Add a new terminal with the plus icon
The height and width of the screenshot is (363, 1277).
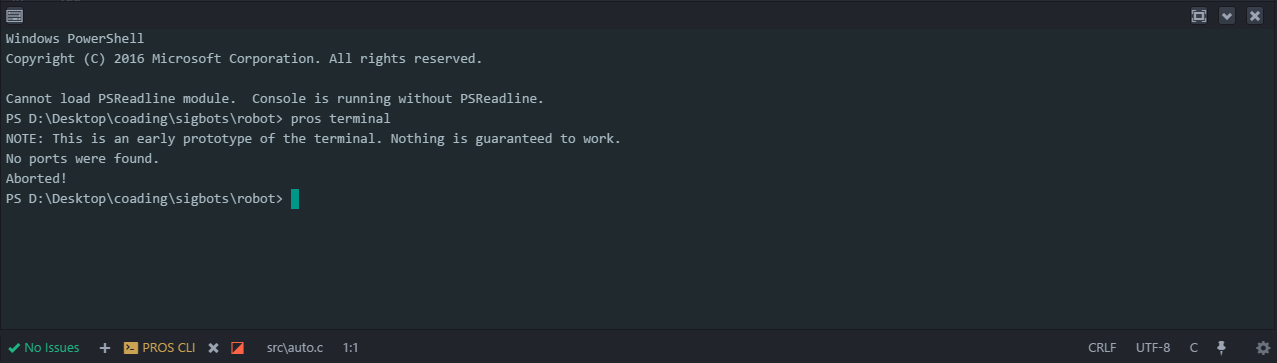tap(105, 348)
